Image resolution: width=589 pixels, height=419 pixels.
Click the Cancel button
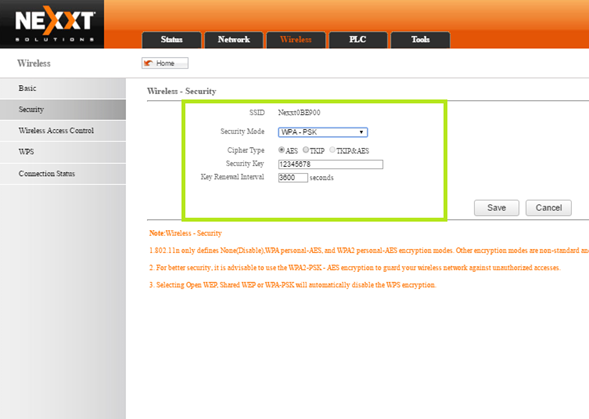tap(548, 208)
